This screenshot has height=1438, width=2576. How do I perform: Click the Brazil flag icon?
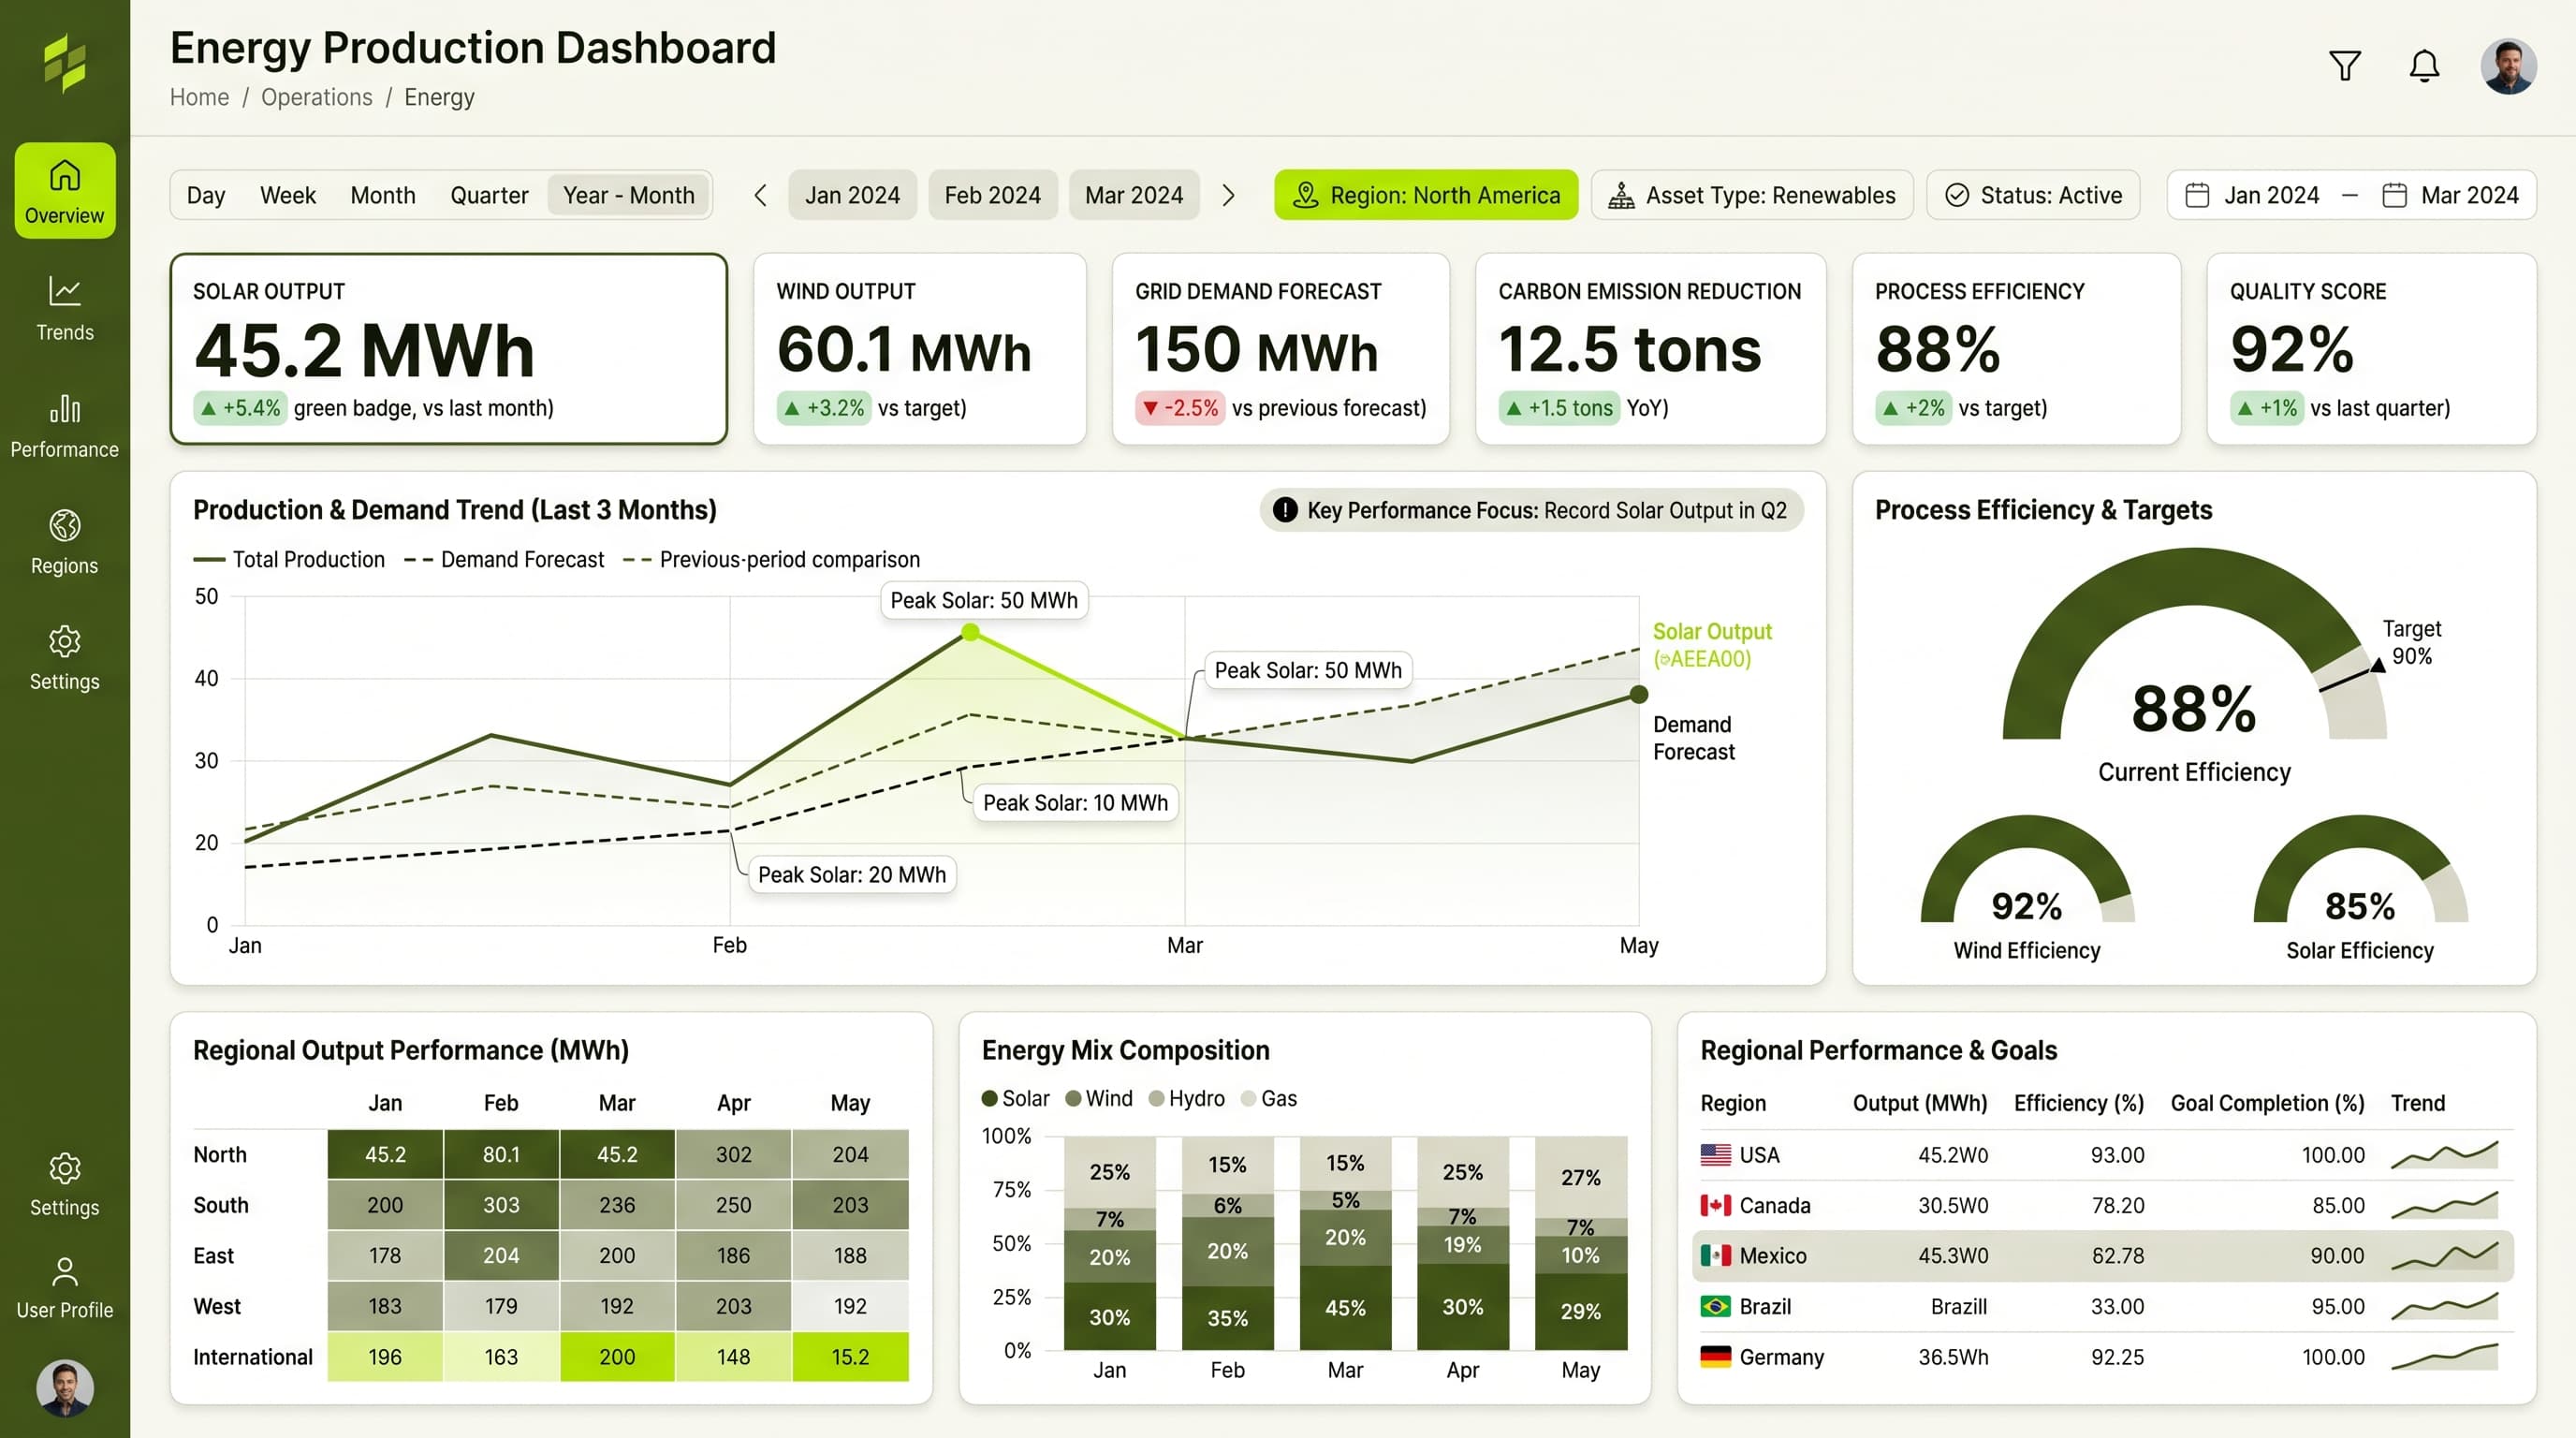click(x=1716, y=1306)
